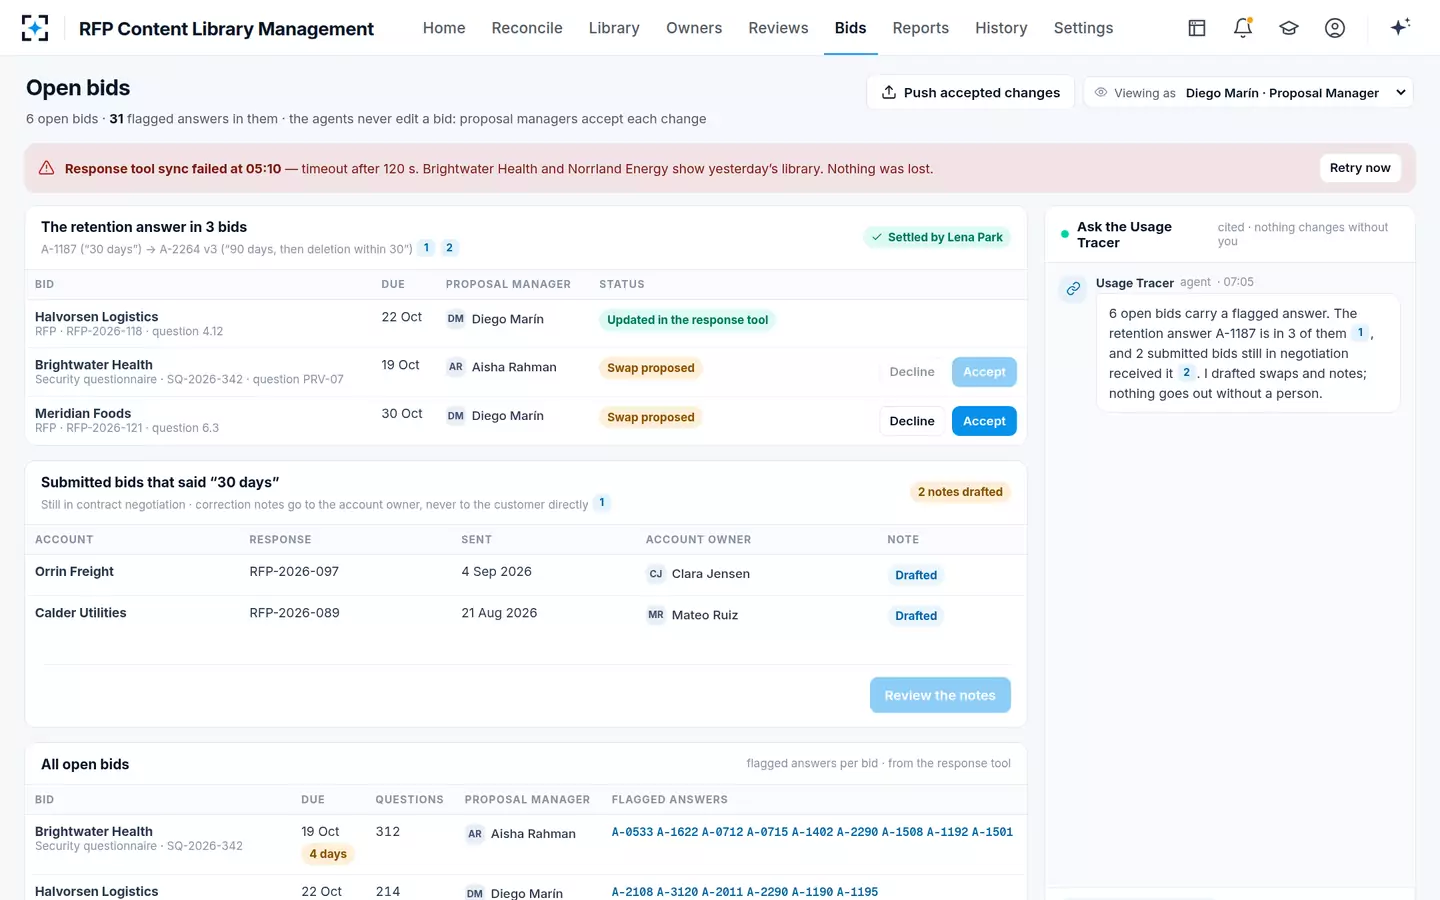
Task: Click Retry now in the sync alert
Action: [x=1360, y=168]
